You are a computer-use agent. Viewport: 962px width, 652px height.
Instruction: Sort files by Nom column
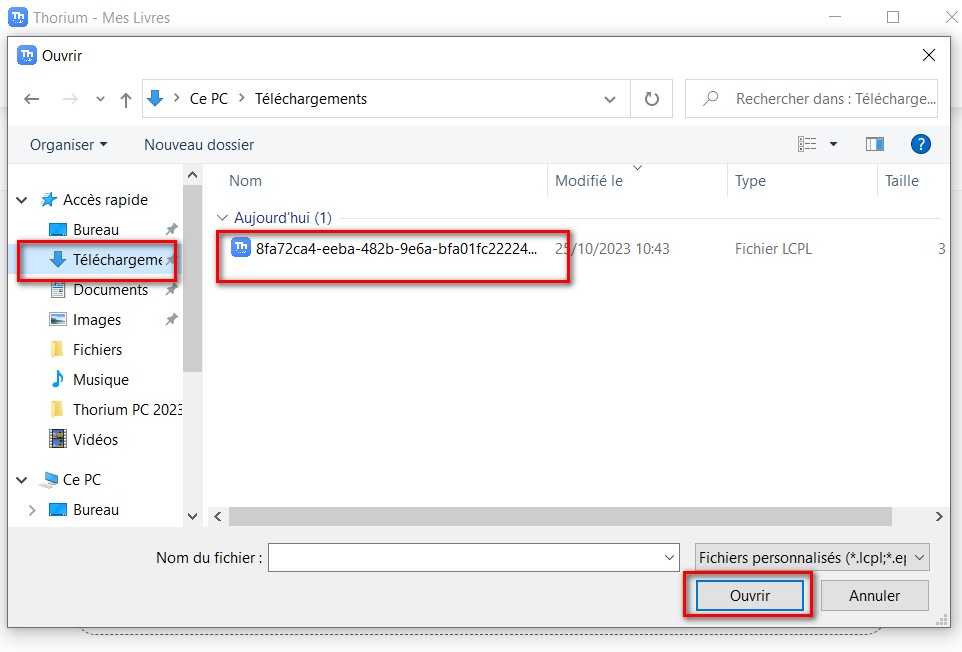245,181
